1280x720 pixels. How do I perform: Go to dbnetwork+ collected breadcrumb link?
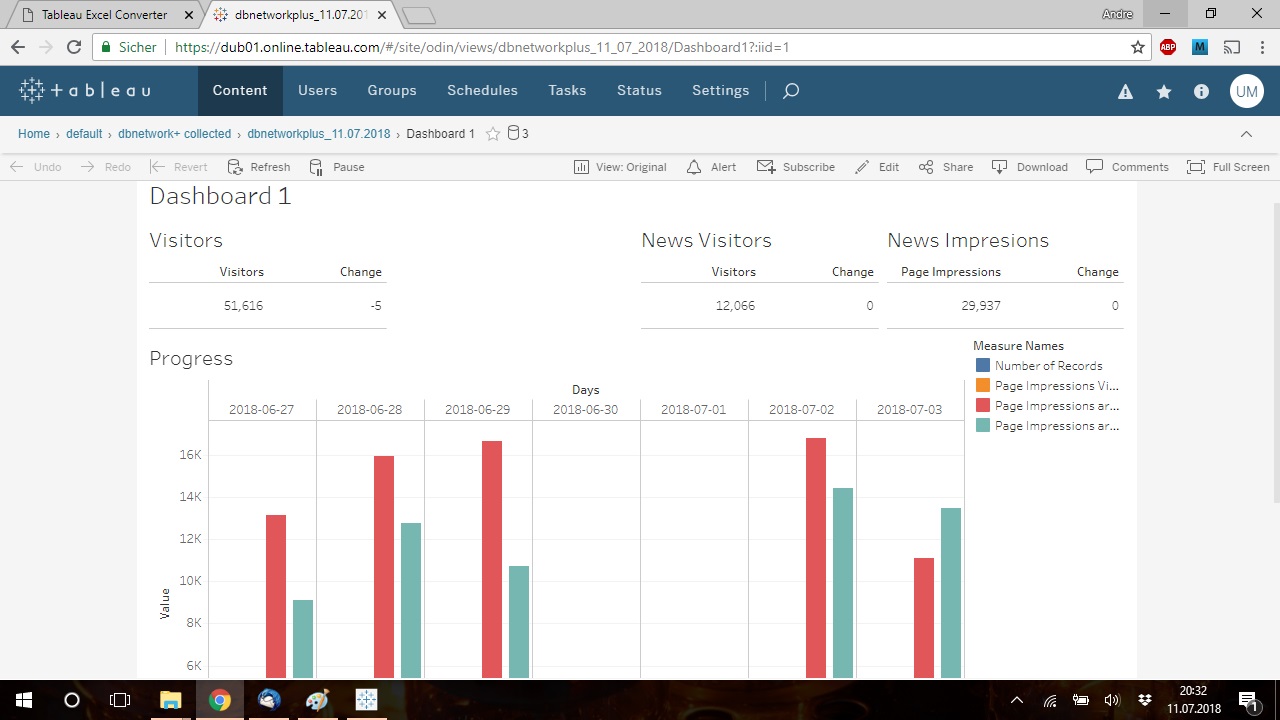[x=174, y=134]
